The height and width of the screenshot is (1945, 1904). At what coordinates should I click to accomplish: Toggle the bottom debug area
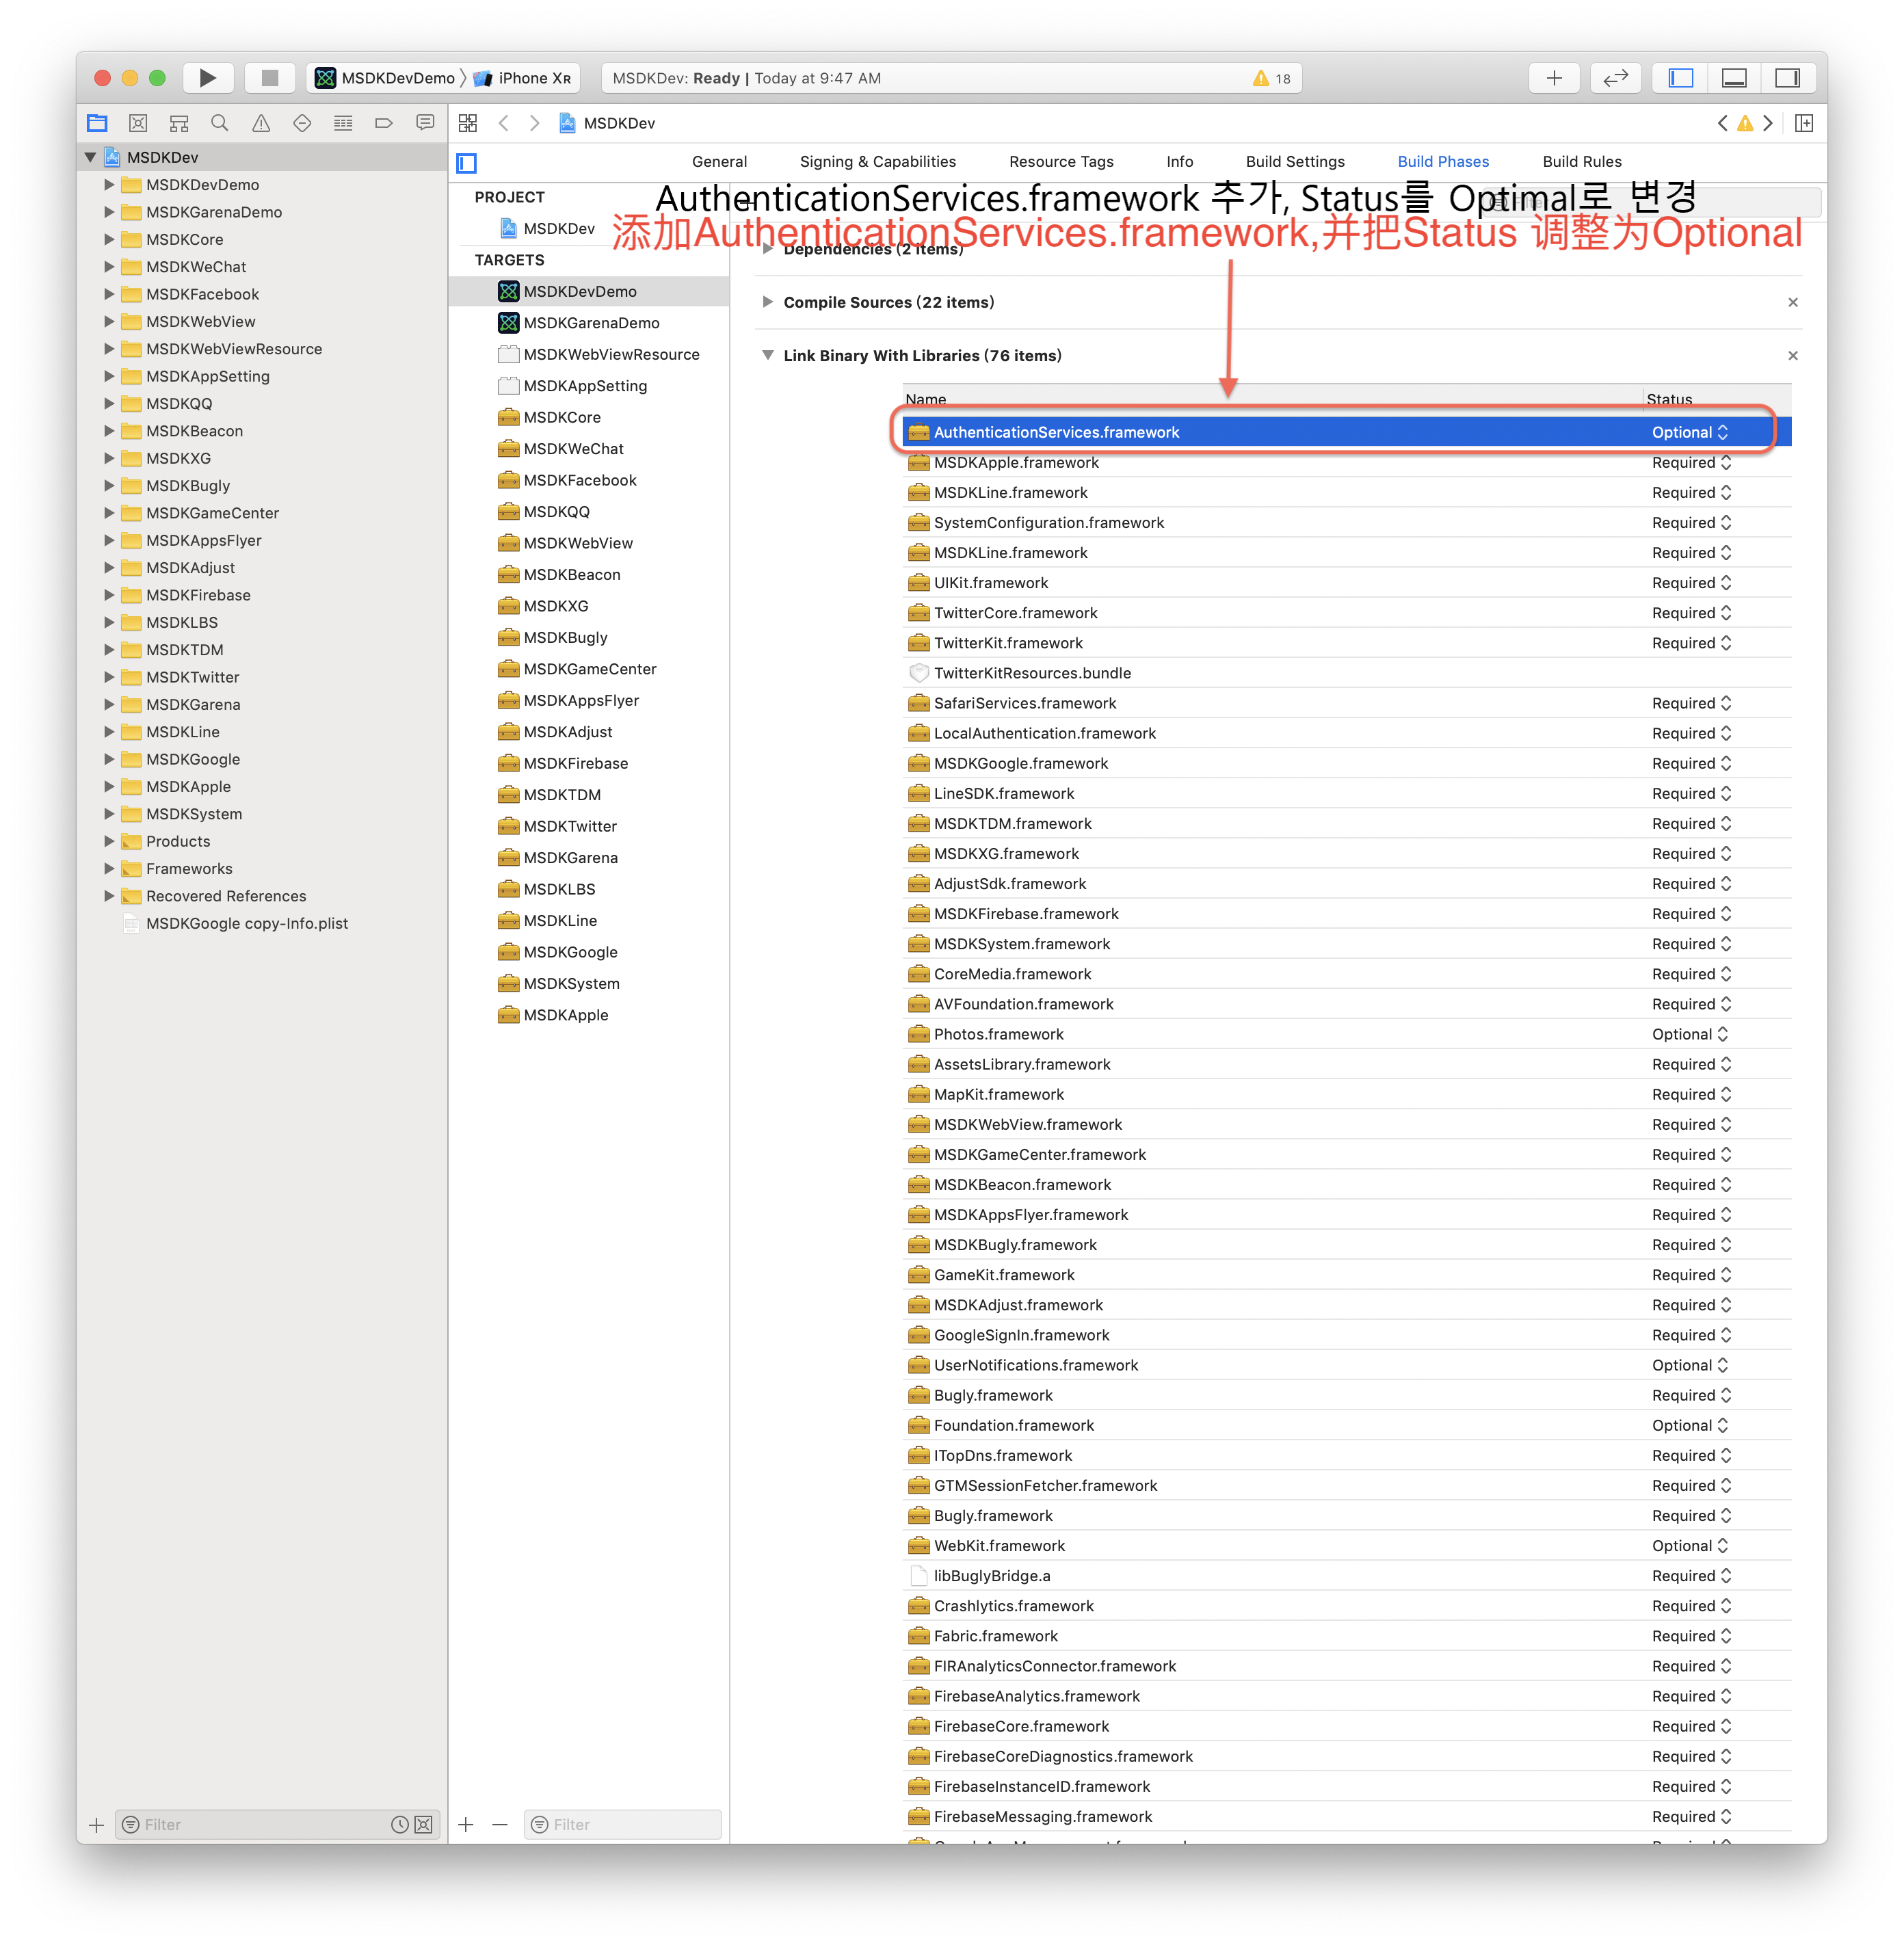(1734, 78)
